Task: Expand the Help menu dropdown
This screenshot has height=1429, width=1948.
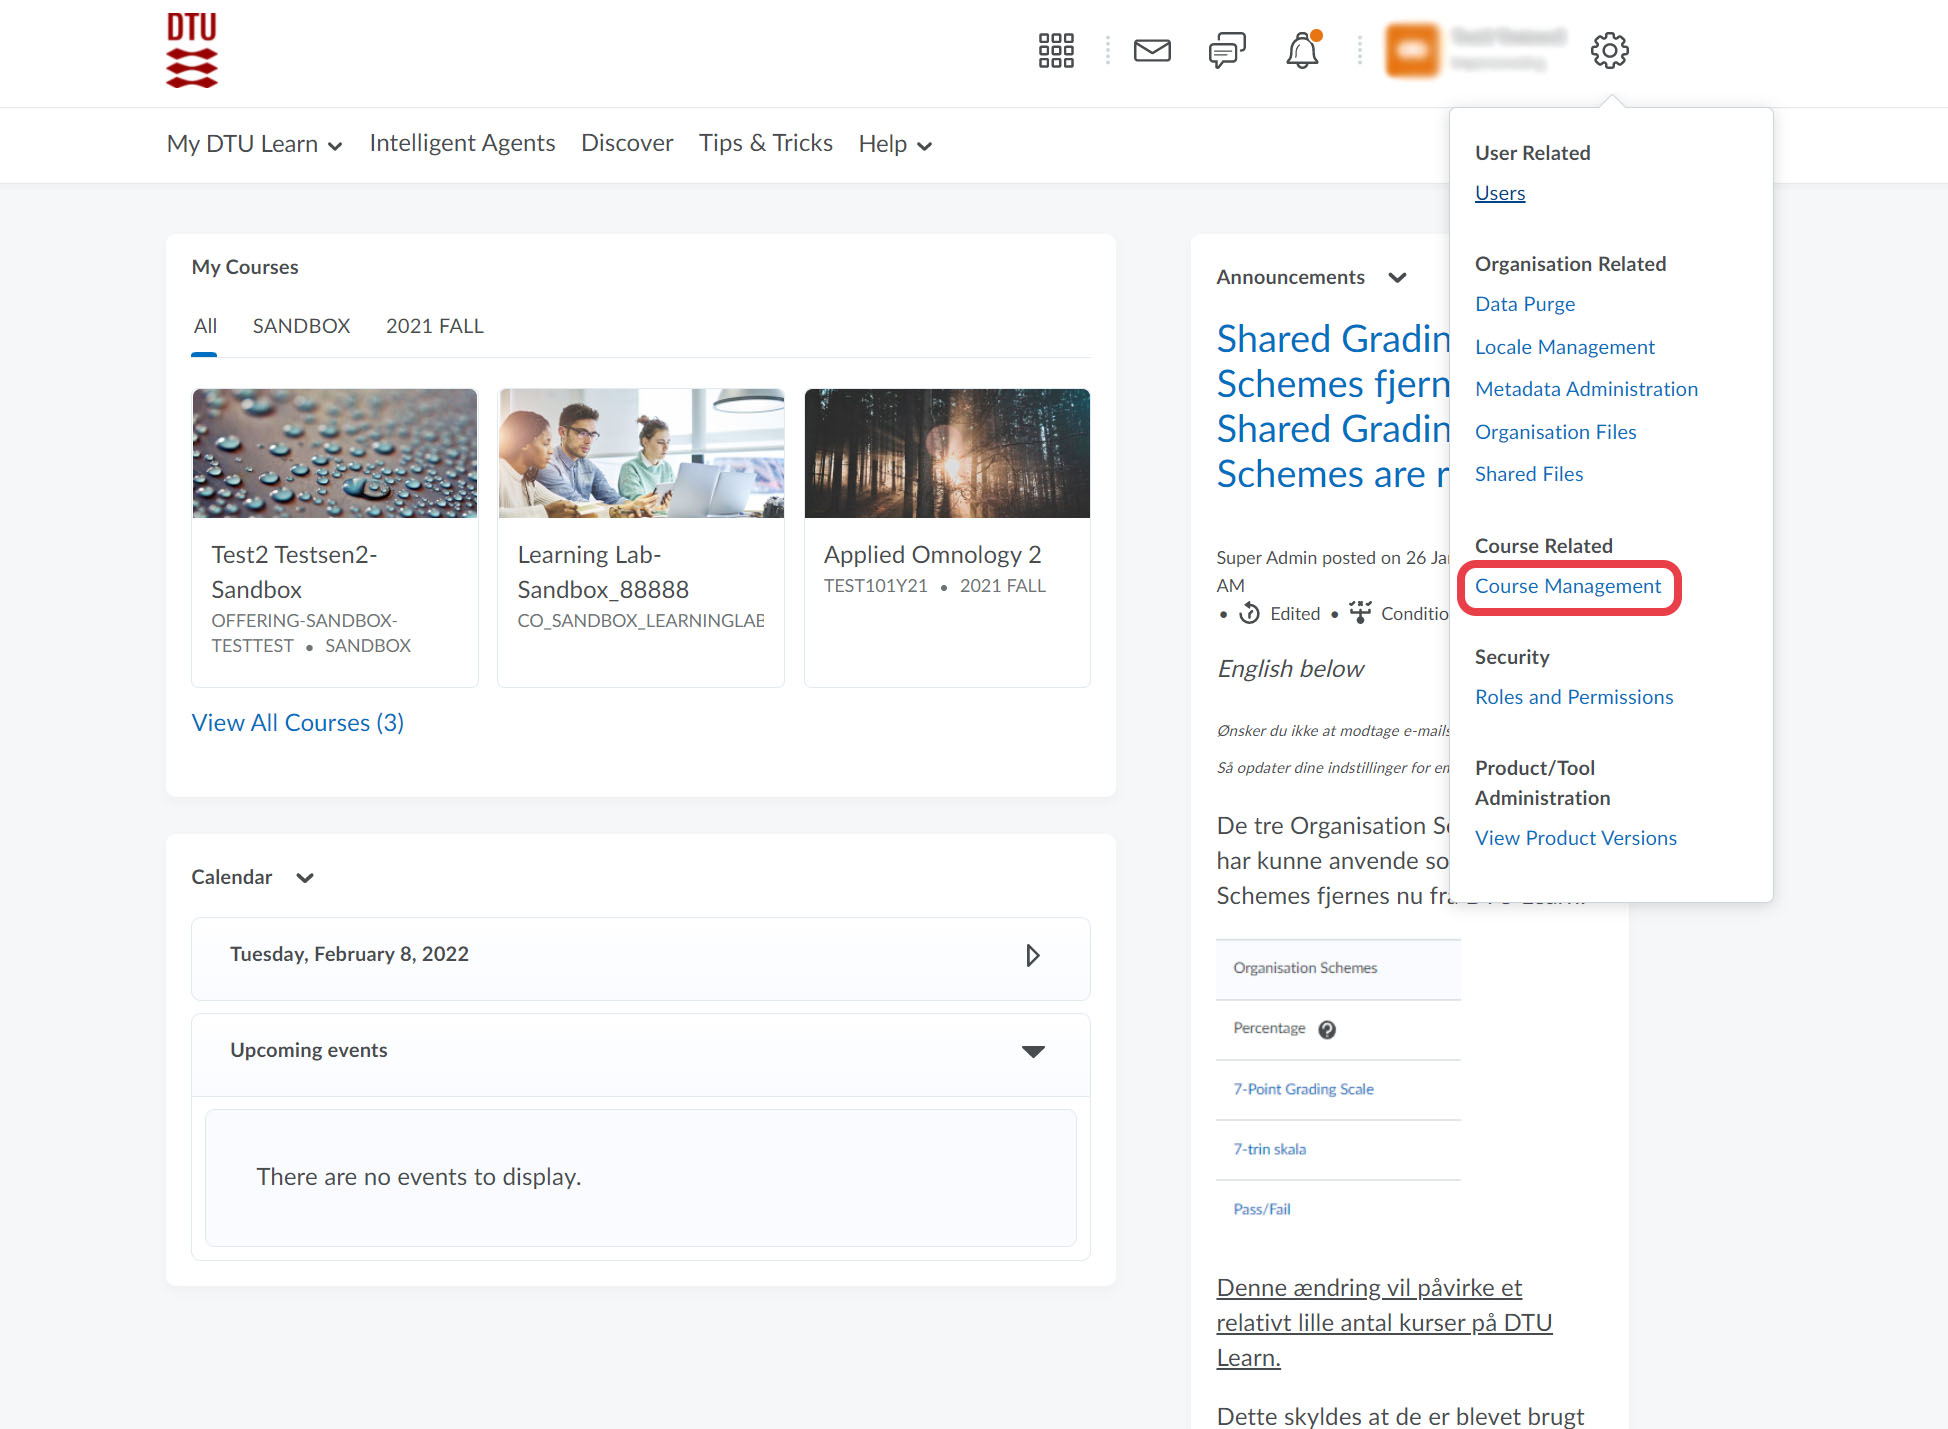Action: [895, 144]
